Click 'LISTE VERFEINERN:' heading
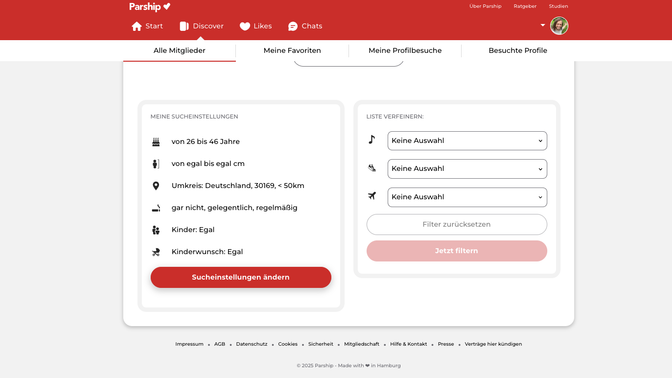 coord(395,117)
